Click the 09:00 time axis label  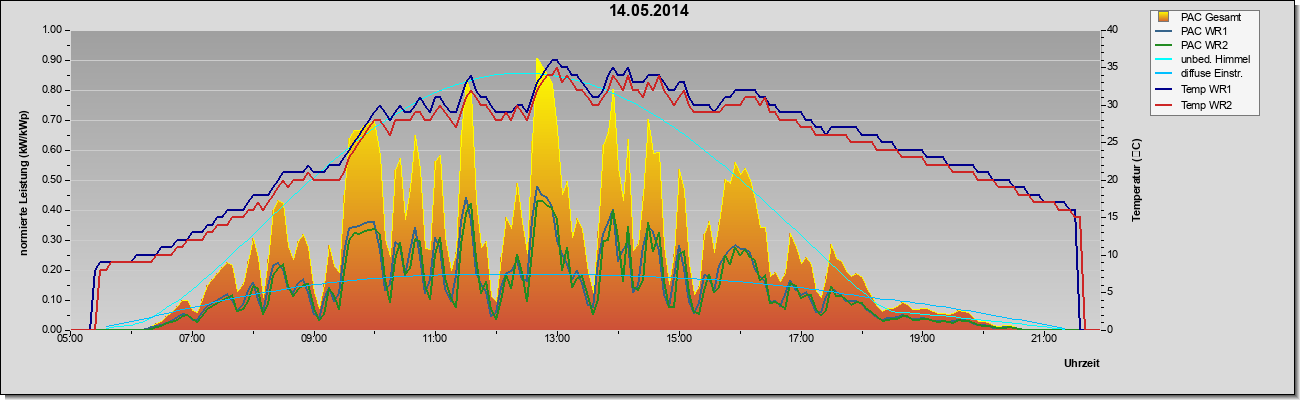313,340
